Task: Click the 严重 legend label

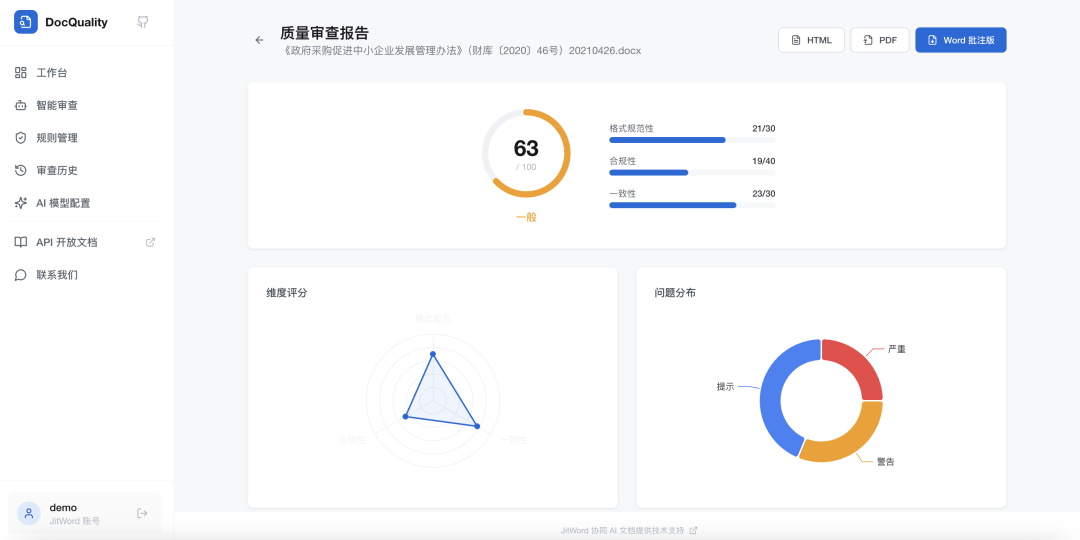Action: point(897,349)
